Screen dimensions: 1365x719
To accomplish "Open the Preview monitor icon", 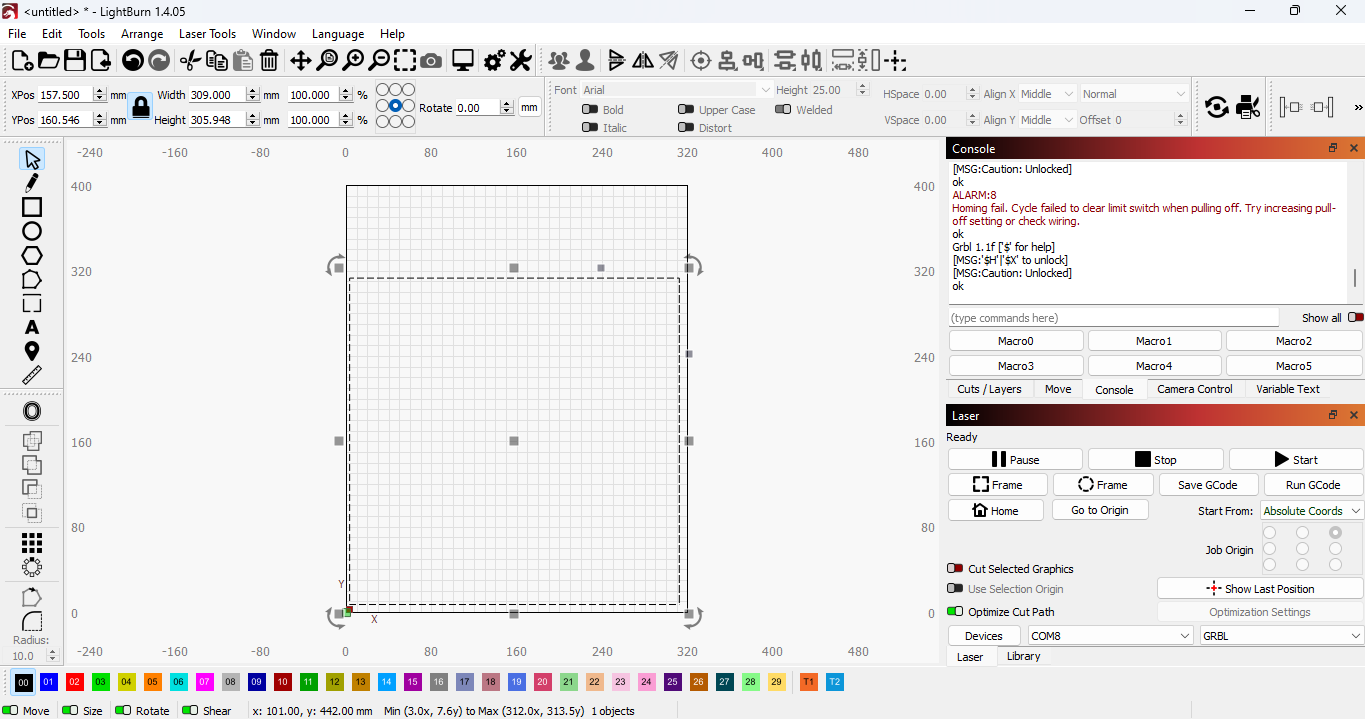I will 463,61.
